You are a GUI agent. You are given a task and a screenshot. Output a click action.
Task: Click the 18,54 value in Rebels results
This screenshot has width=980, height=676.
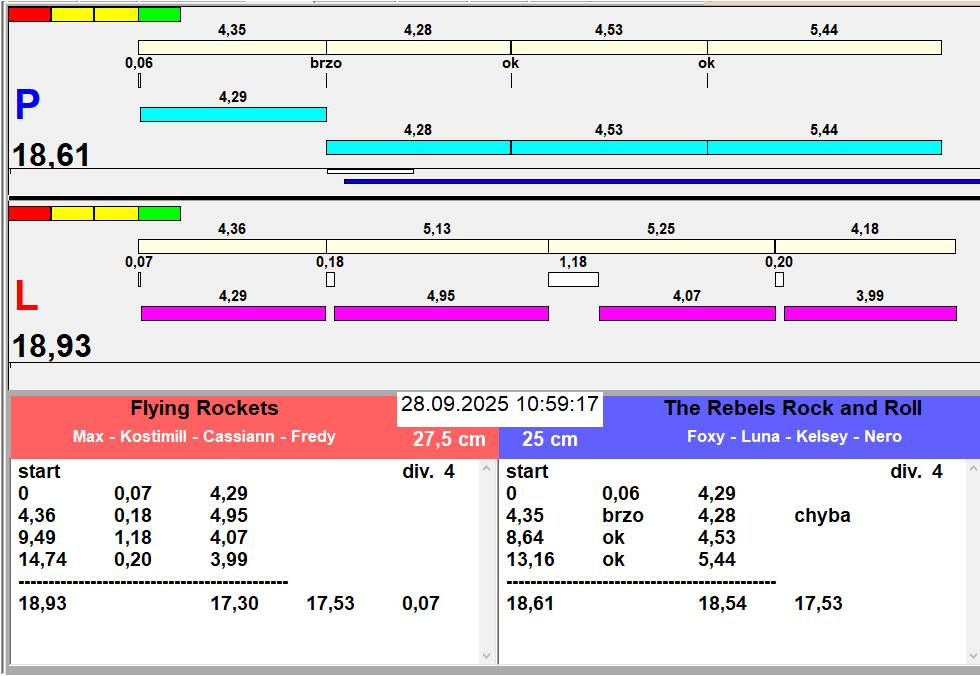[x=722, y=604]
